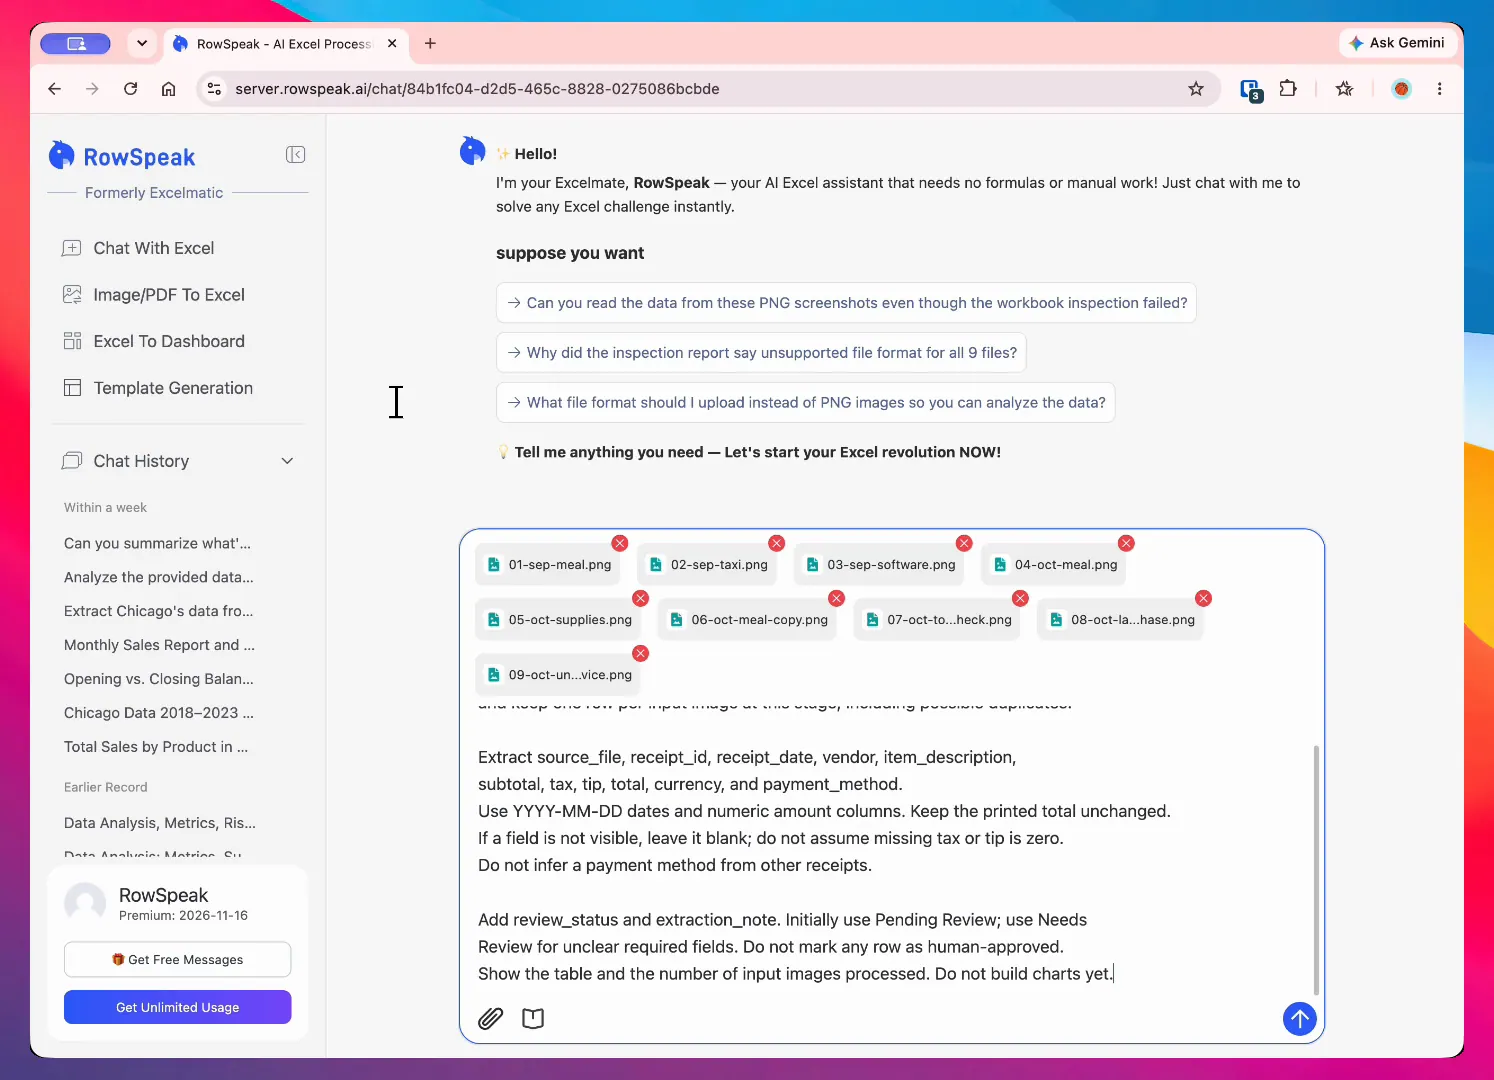Open chat 'Opening vs. Closing Balan...'
The width and height of the screenshot is (1494, 1080).
pos(159,679)
